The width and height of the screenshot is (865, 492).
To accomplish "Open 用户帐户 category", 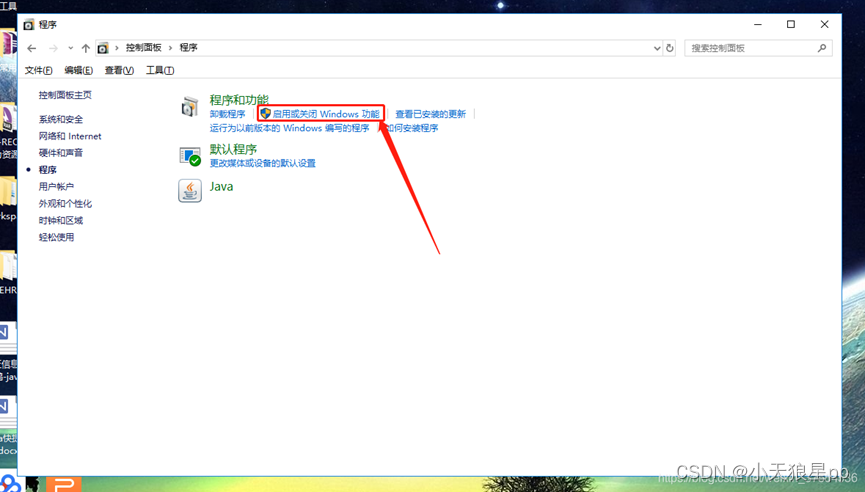I will click(56, 186).
